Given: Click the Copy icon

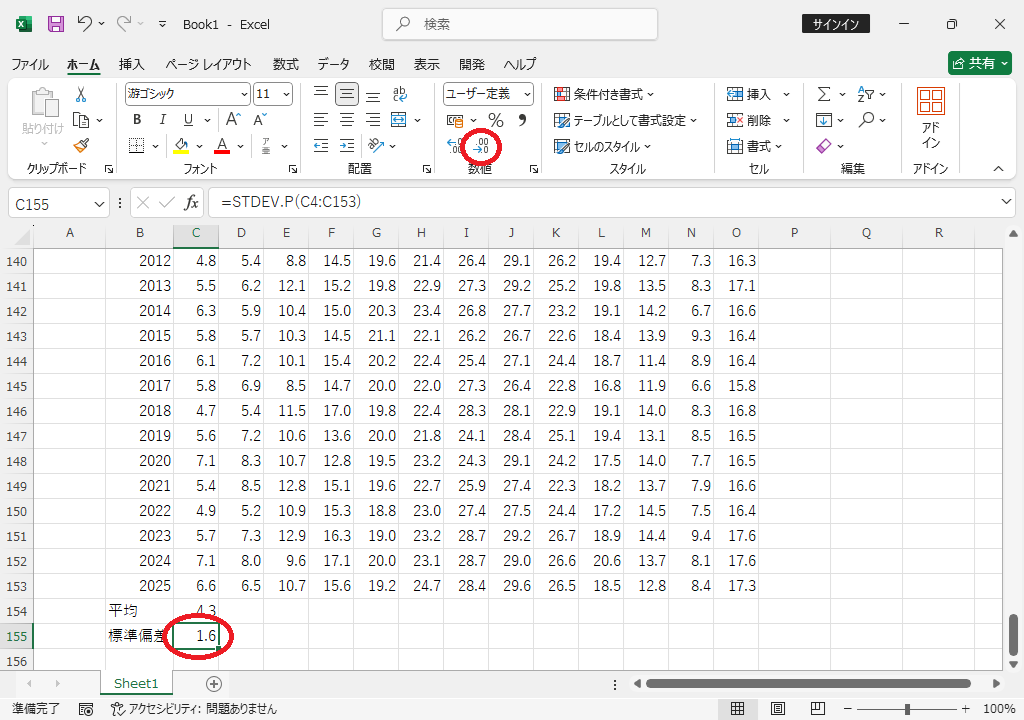Looking at the screenshot, I should (x=81, y=120).
